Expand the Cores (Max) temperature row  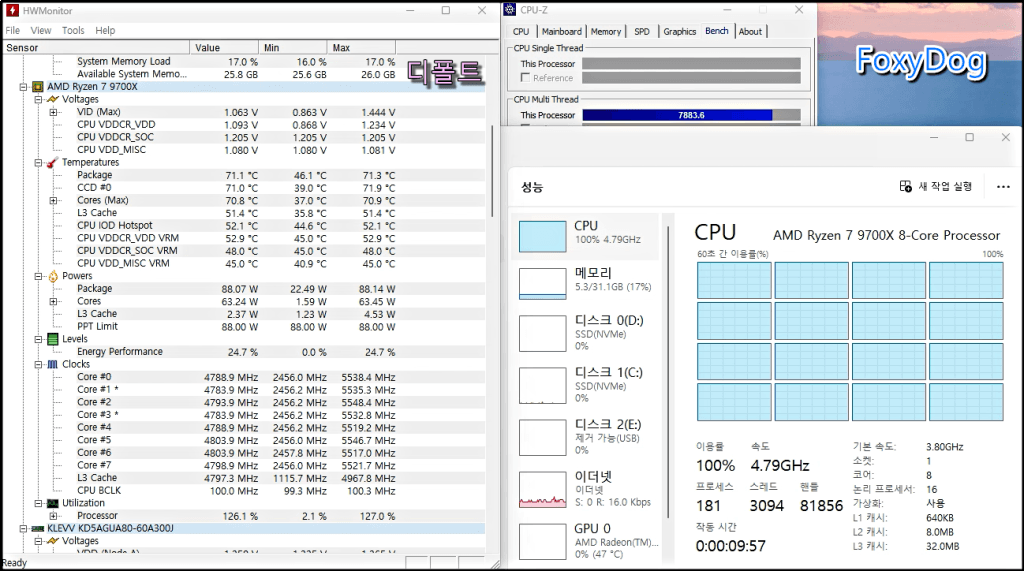[54, 201]
